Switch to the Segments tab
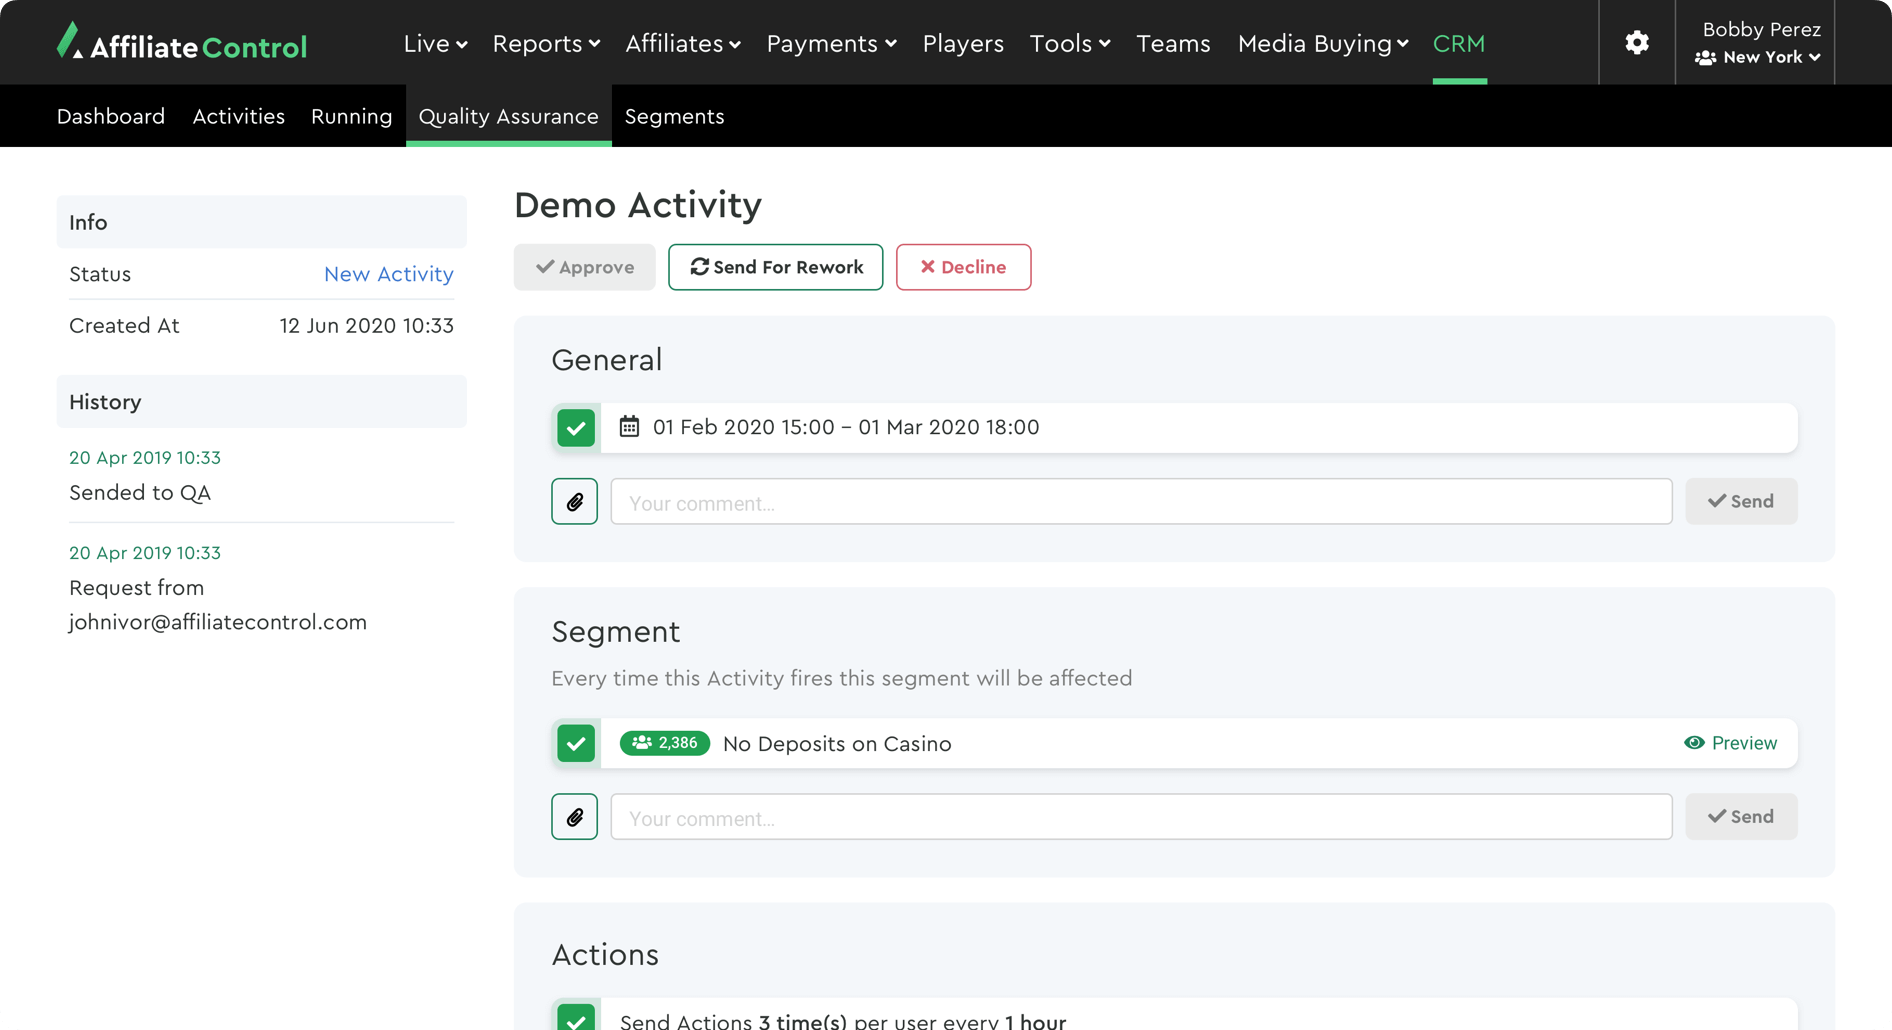Image resolution: width=1892 pixels, height=1030 pixels. click(x=674, y=117)
